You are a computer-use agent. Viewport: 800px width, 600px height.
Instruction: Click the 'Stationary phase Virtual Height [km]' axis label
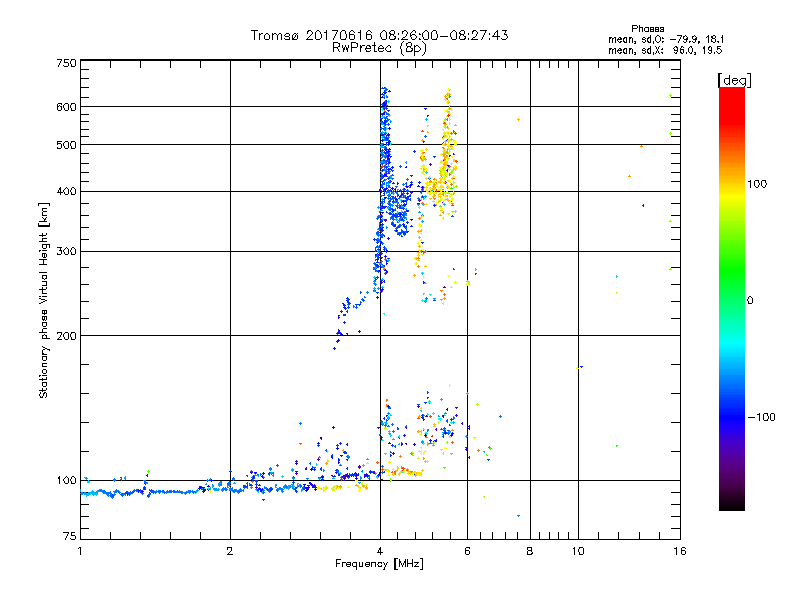(x=44, y=301)
